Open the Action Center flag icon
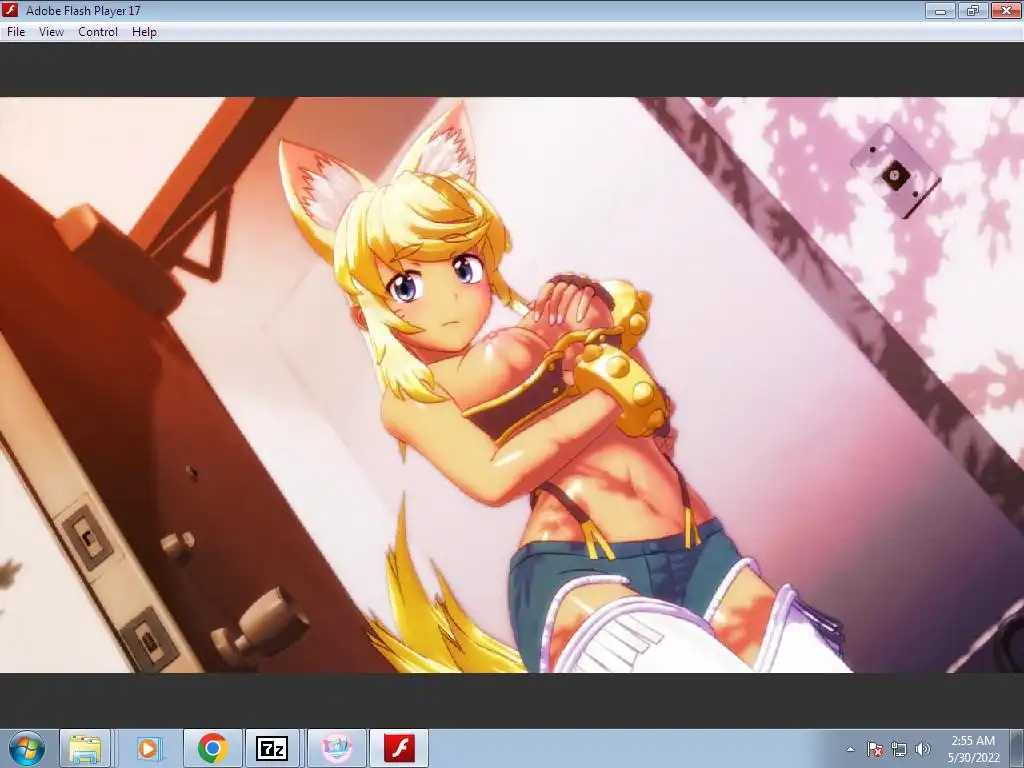Viewport: 1024px width, 768px height. [x=875, y=749]
